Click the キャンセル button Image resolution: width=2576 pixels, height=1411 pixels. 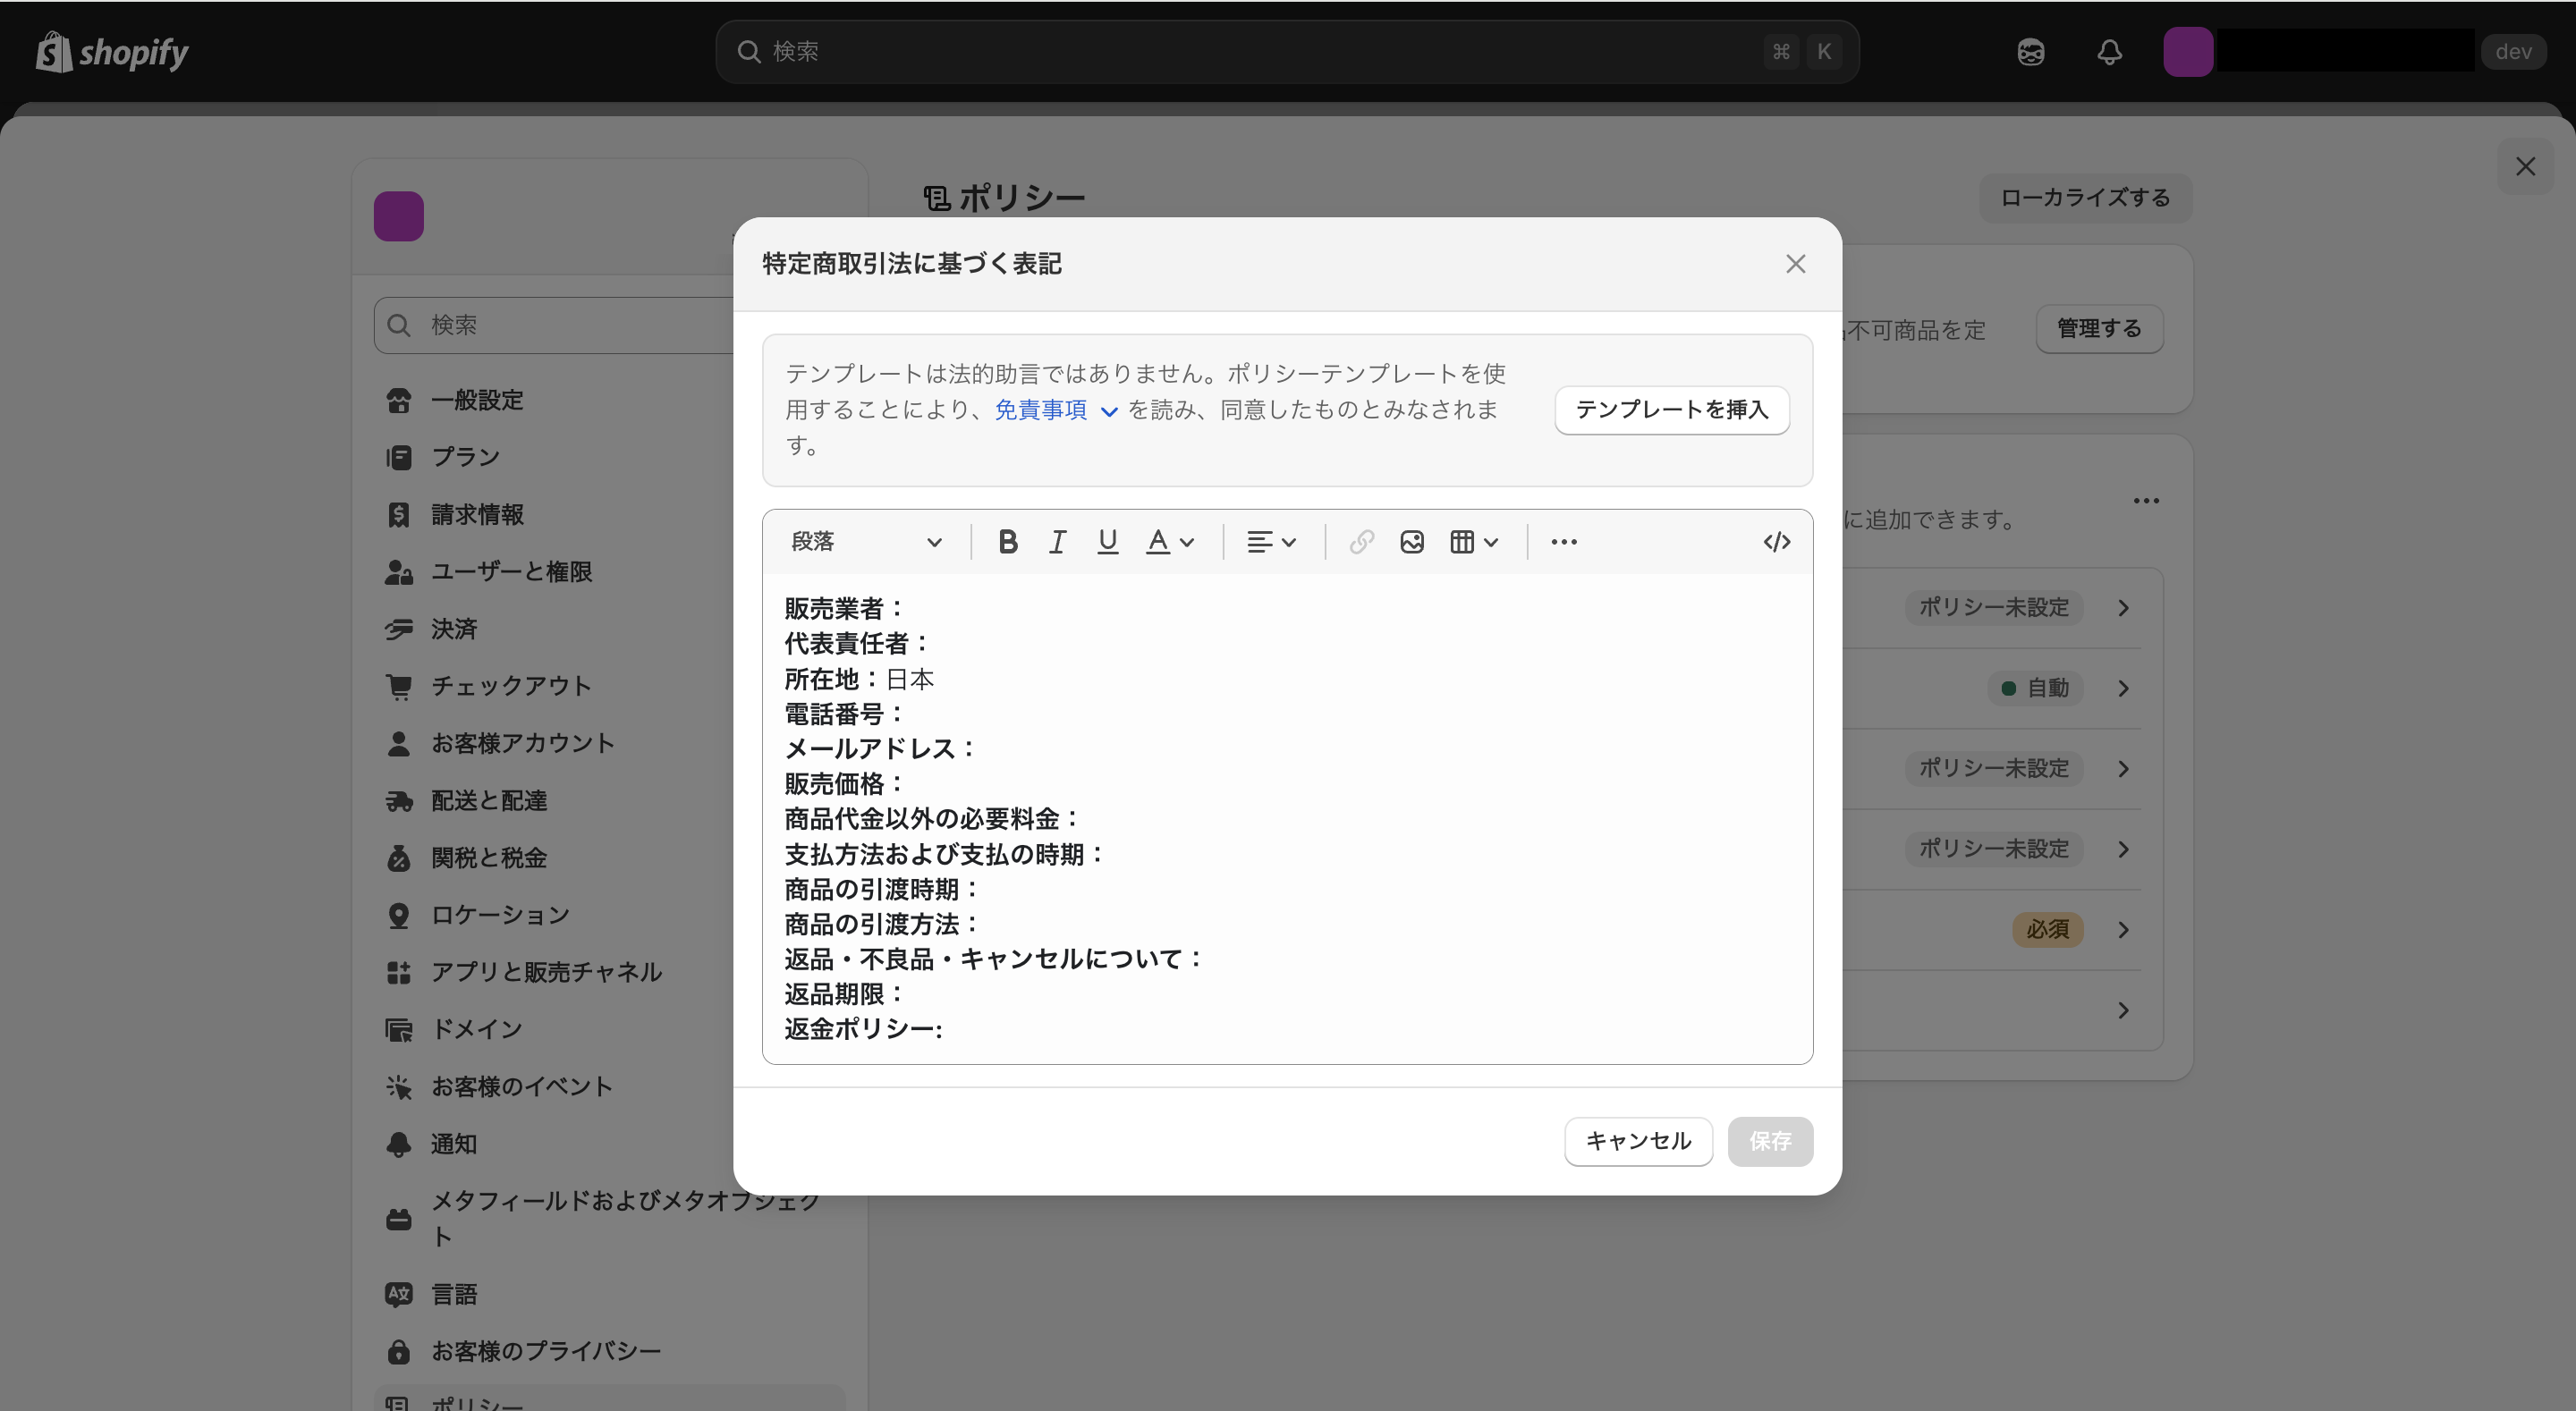[x=1638, y=1141]
